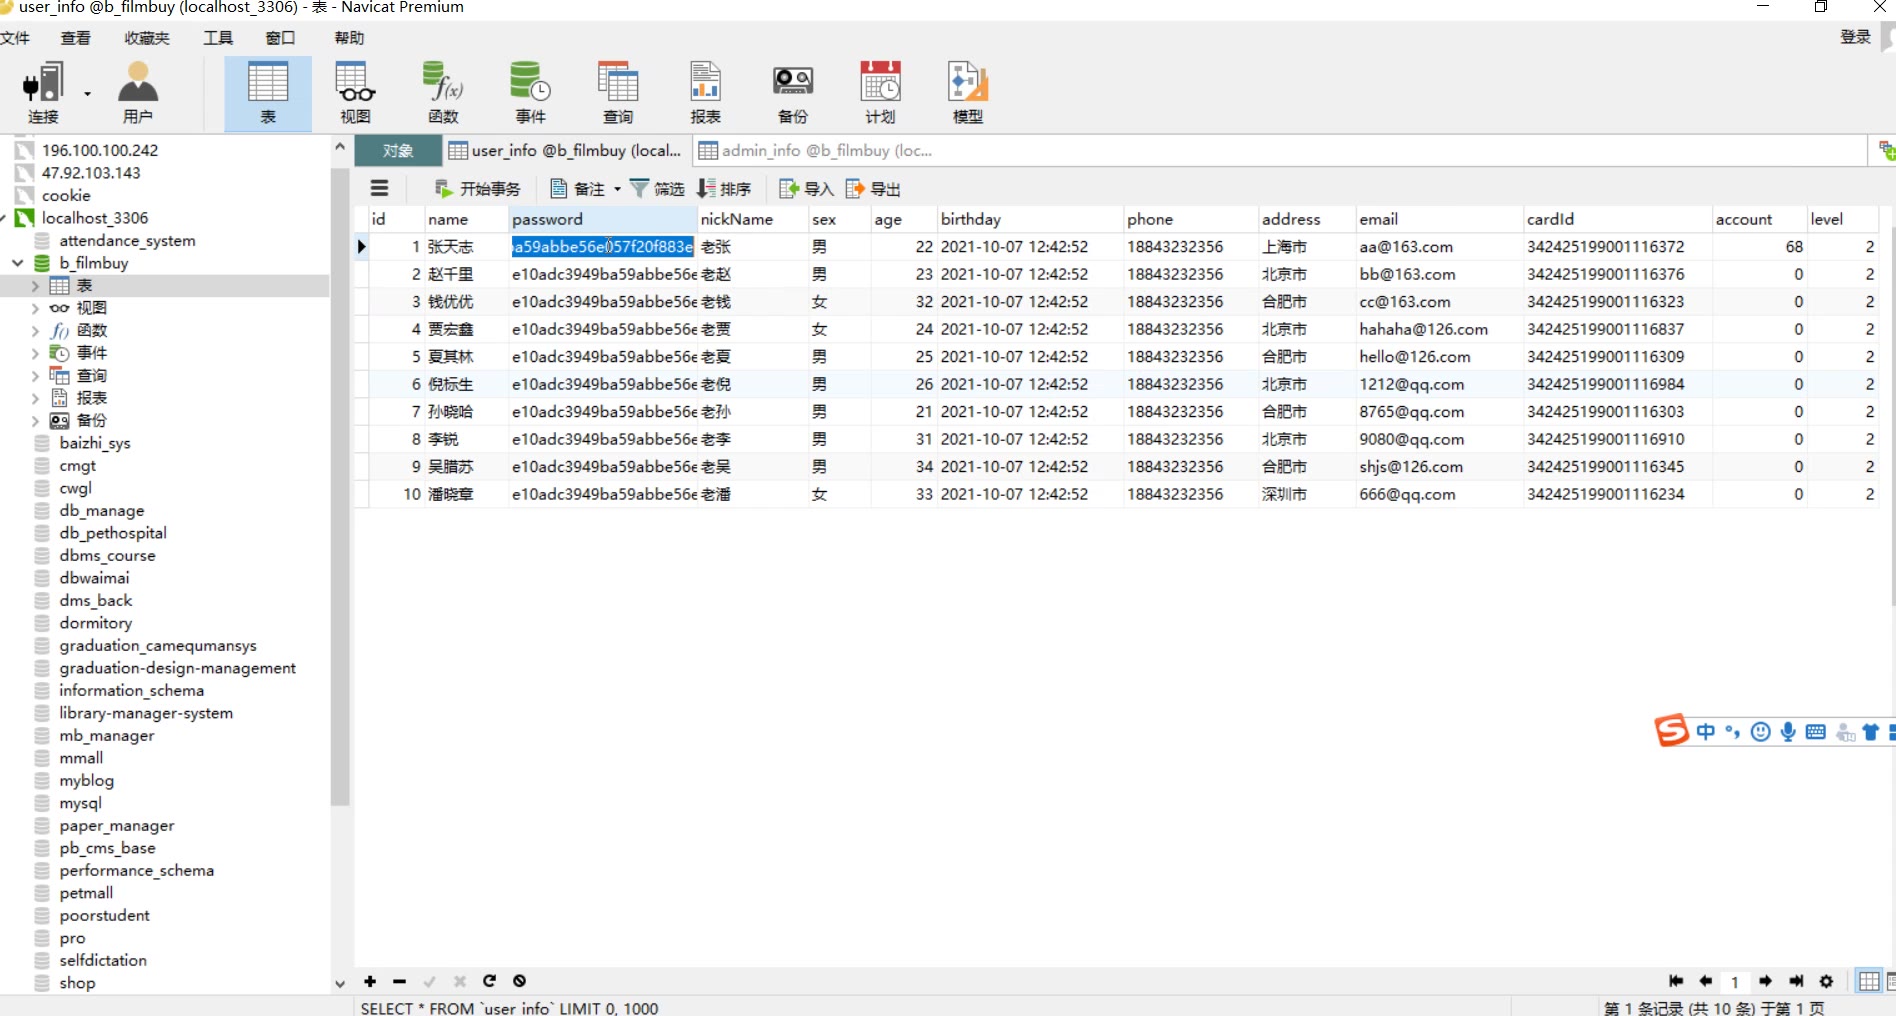Image resolution: width=1896 pixels, height=1016 pixels.
Task: Click the add record plus button
Action: coord(370,981)
